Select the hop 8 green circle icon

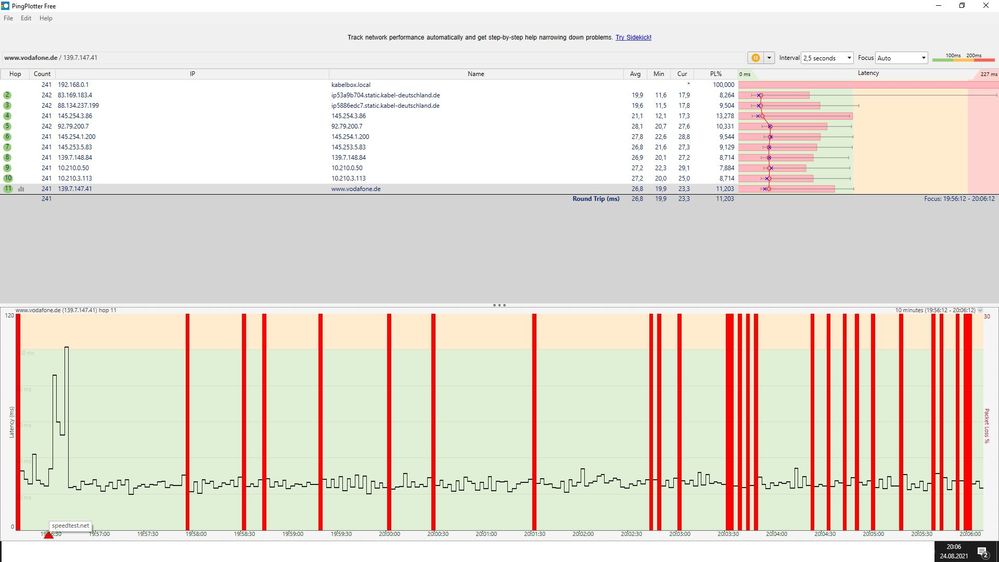(8, 157)
